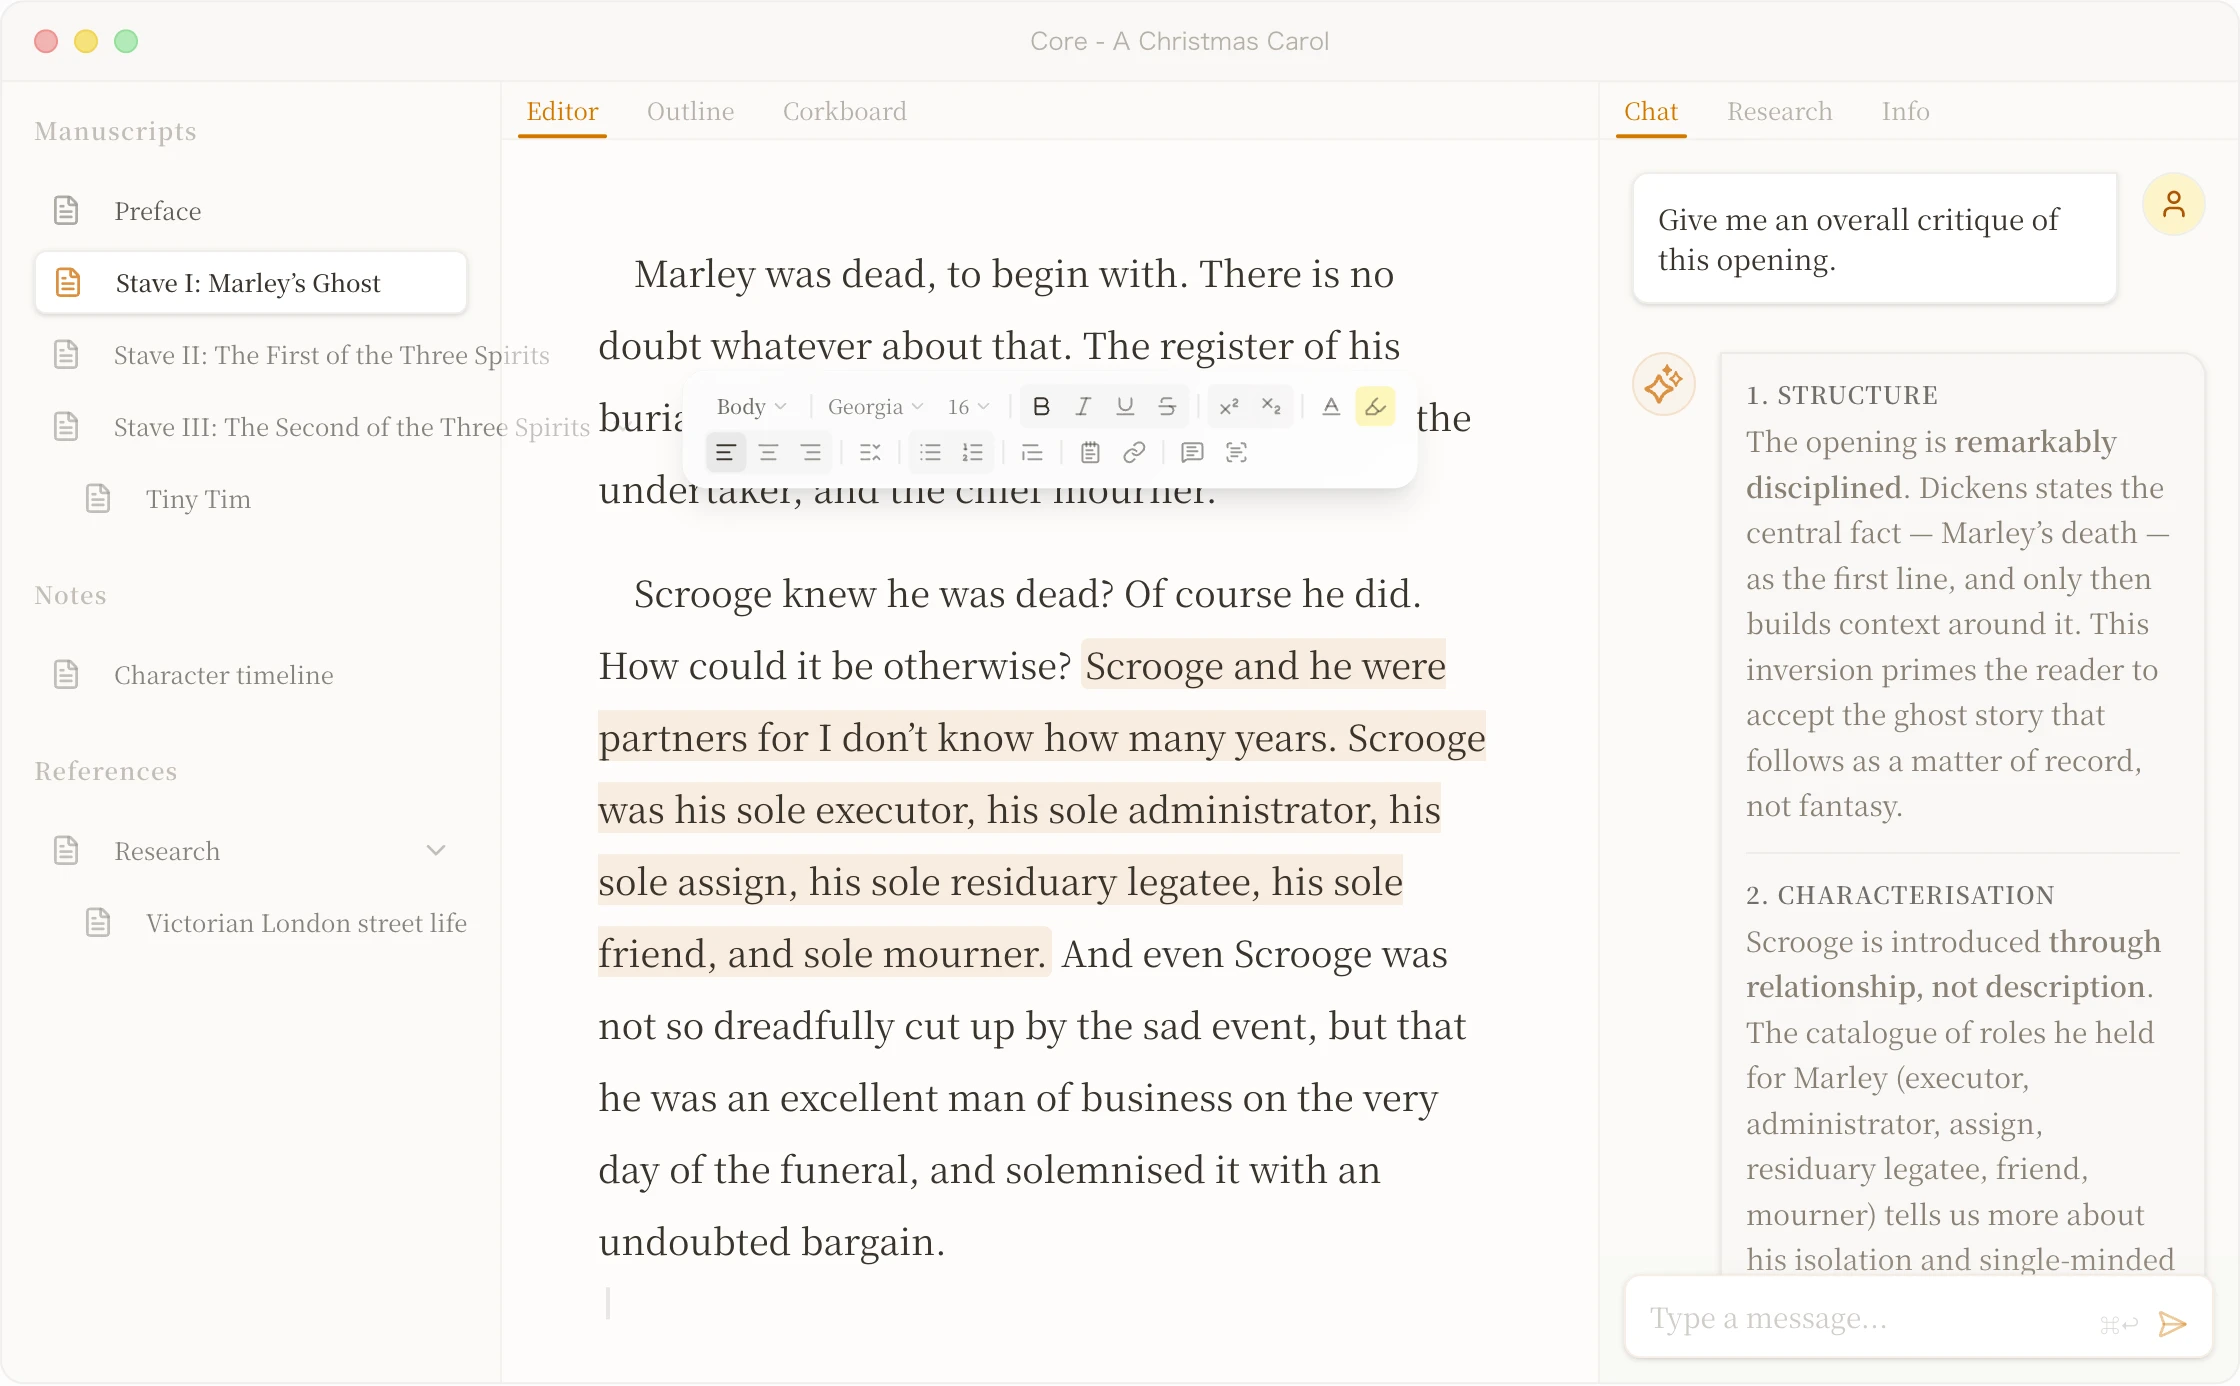
Task: Click the Tiny Tim document icon
Action: [98, 499]
